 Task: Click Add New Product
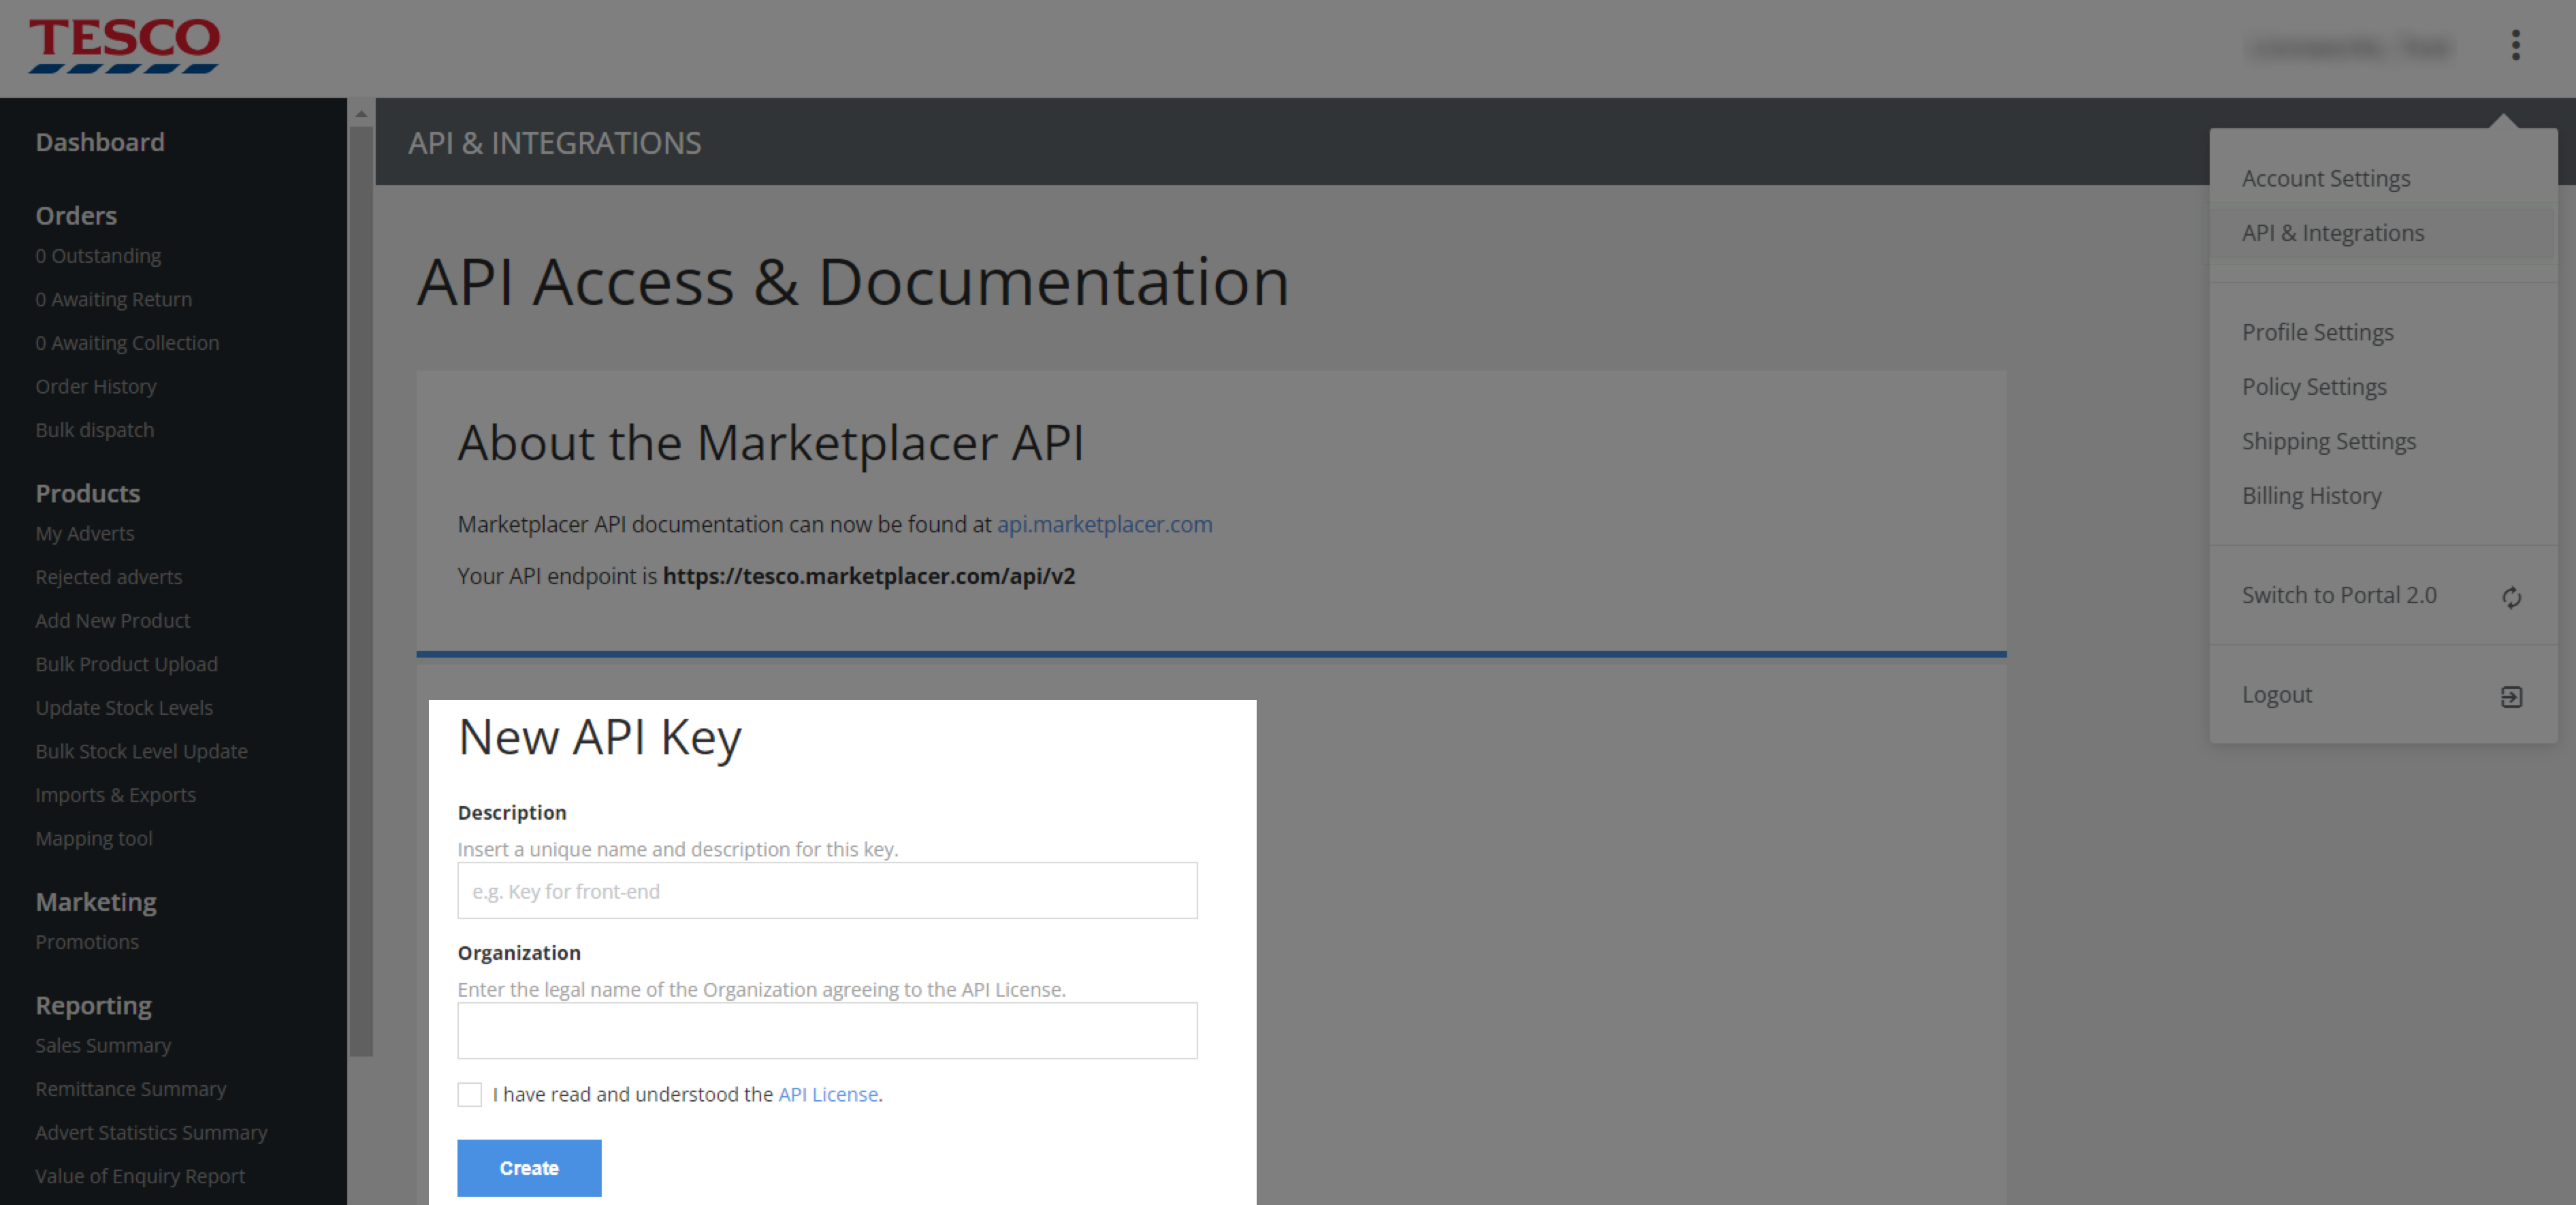113,620
